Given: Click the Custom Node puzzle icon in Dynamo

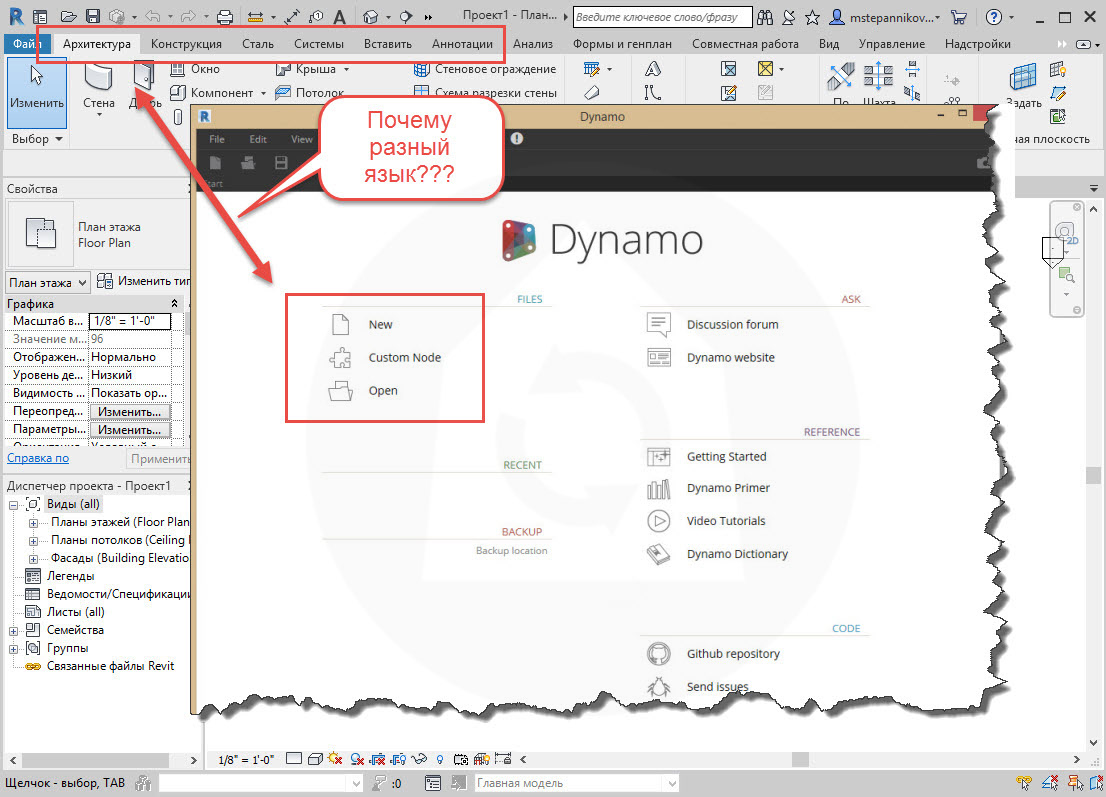Looking at the screenshot, I should coord(340,358).
